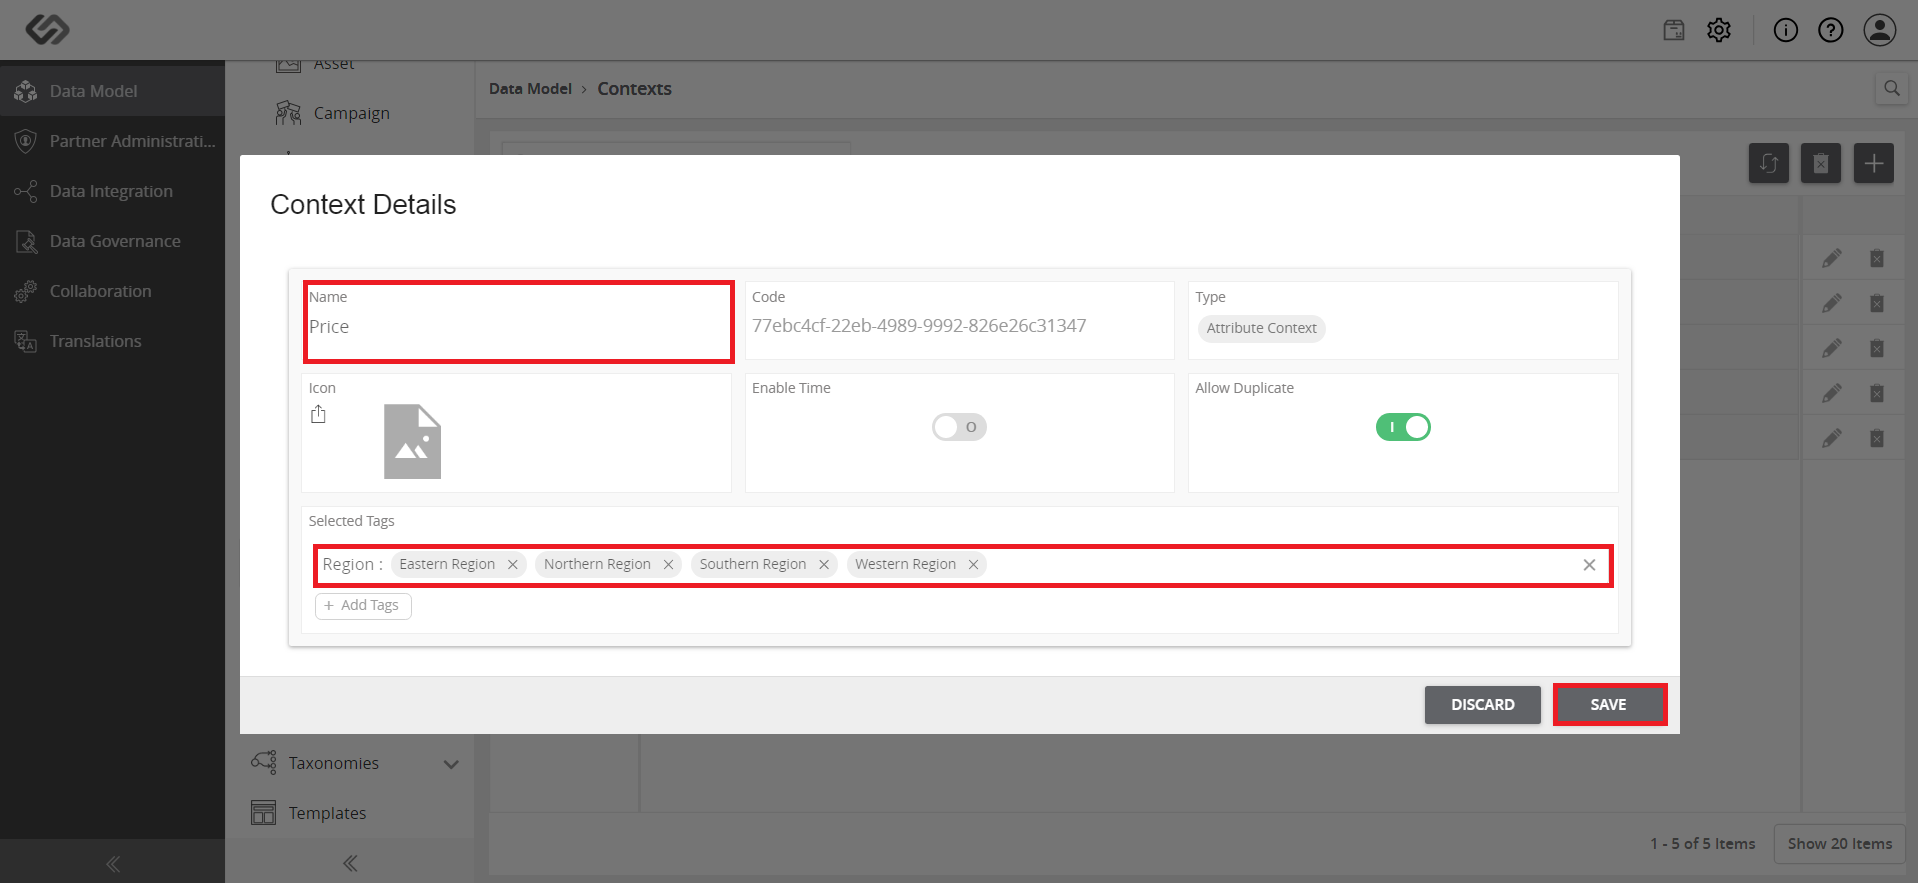Click the Context Details heading

363,204
